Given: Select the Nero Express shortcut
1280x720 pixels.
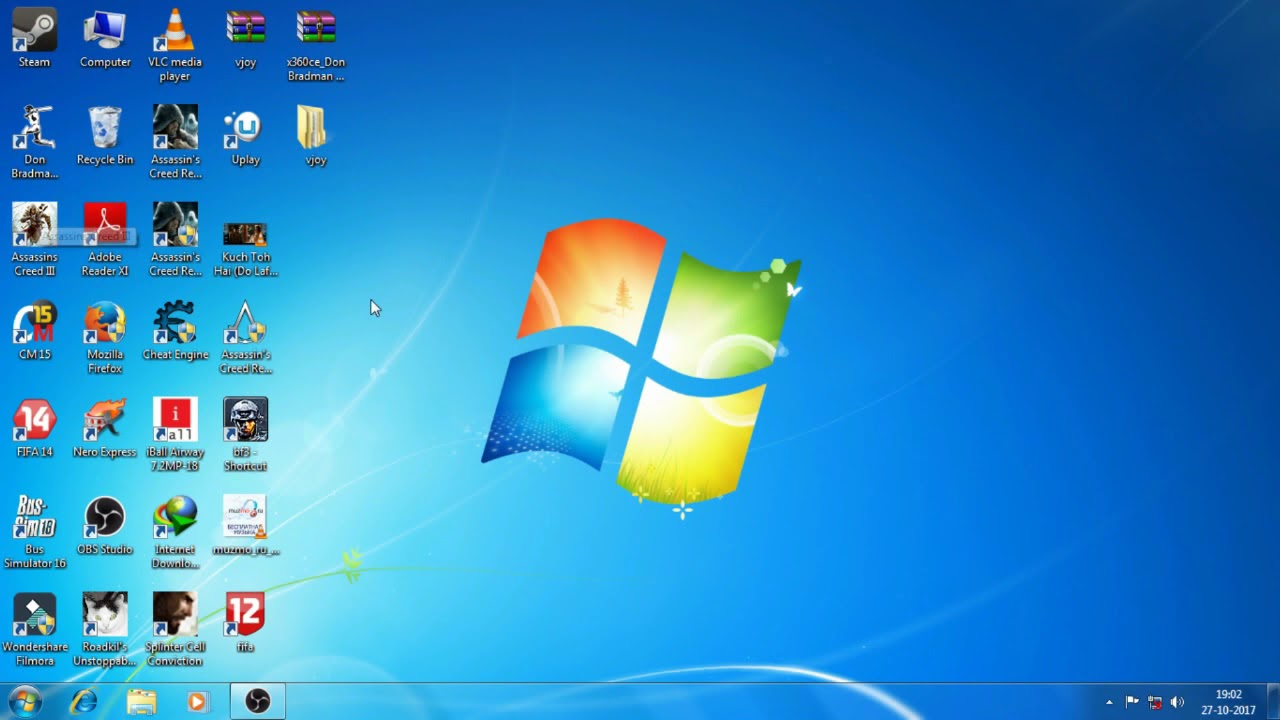Looking at the screenshot, I should click(105, 428).
